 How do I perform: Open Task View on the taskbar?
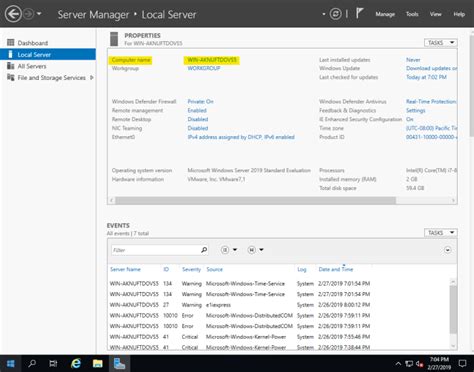pos(53,363)
